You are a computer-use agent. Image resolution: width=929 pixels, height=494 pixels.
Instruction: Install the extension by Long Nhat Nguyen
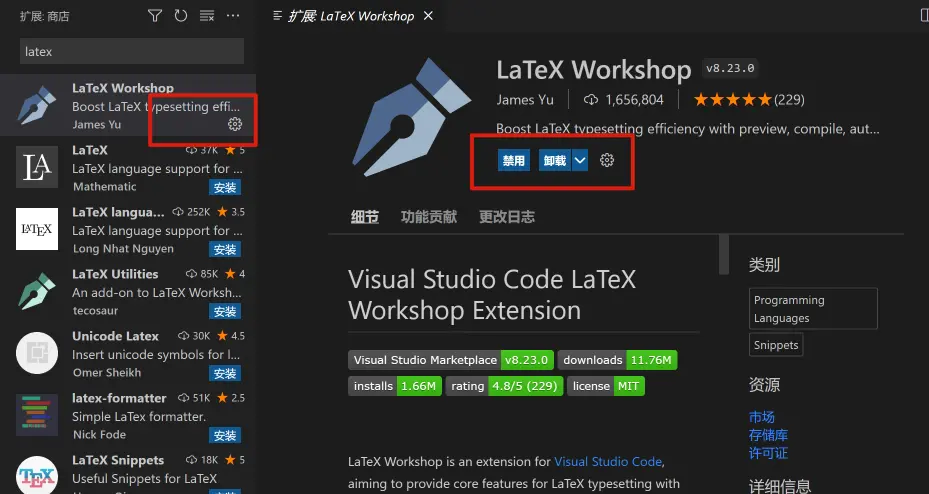pos(225,249)
